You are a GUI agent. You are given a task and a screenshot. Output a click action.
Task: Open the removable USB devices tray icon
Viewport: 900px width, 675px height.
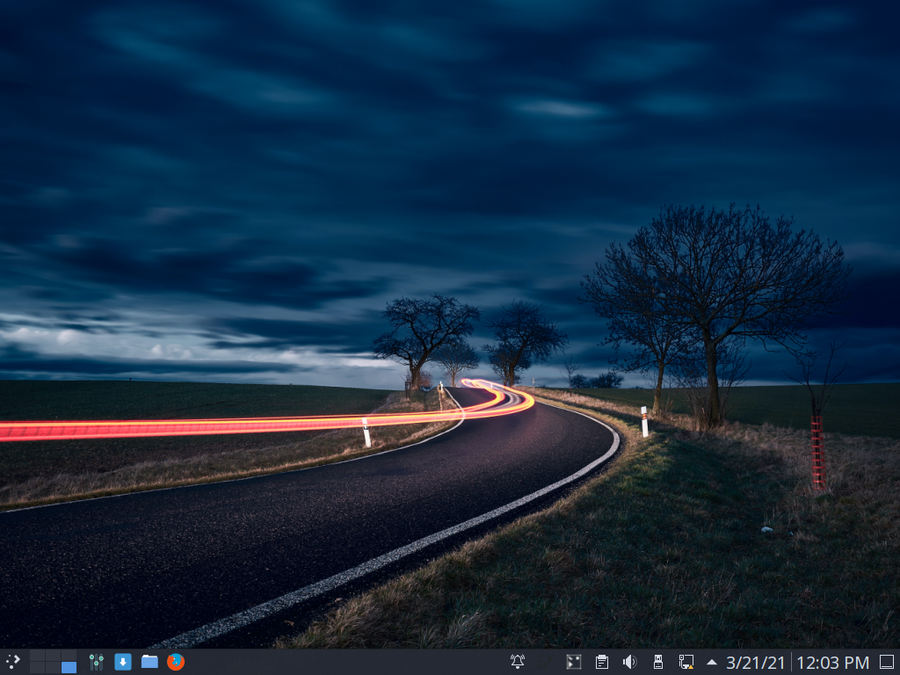[x=658, y=662]
